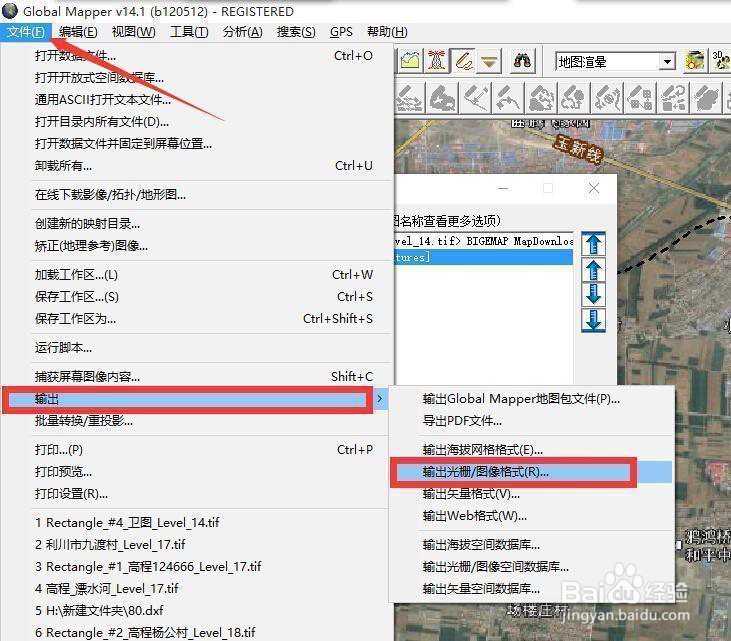This screenshot has width=731, height=641.
Task: Move layer to bottom with last blue arrow
Action: pyautogui.click(x=593, y=320)
